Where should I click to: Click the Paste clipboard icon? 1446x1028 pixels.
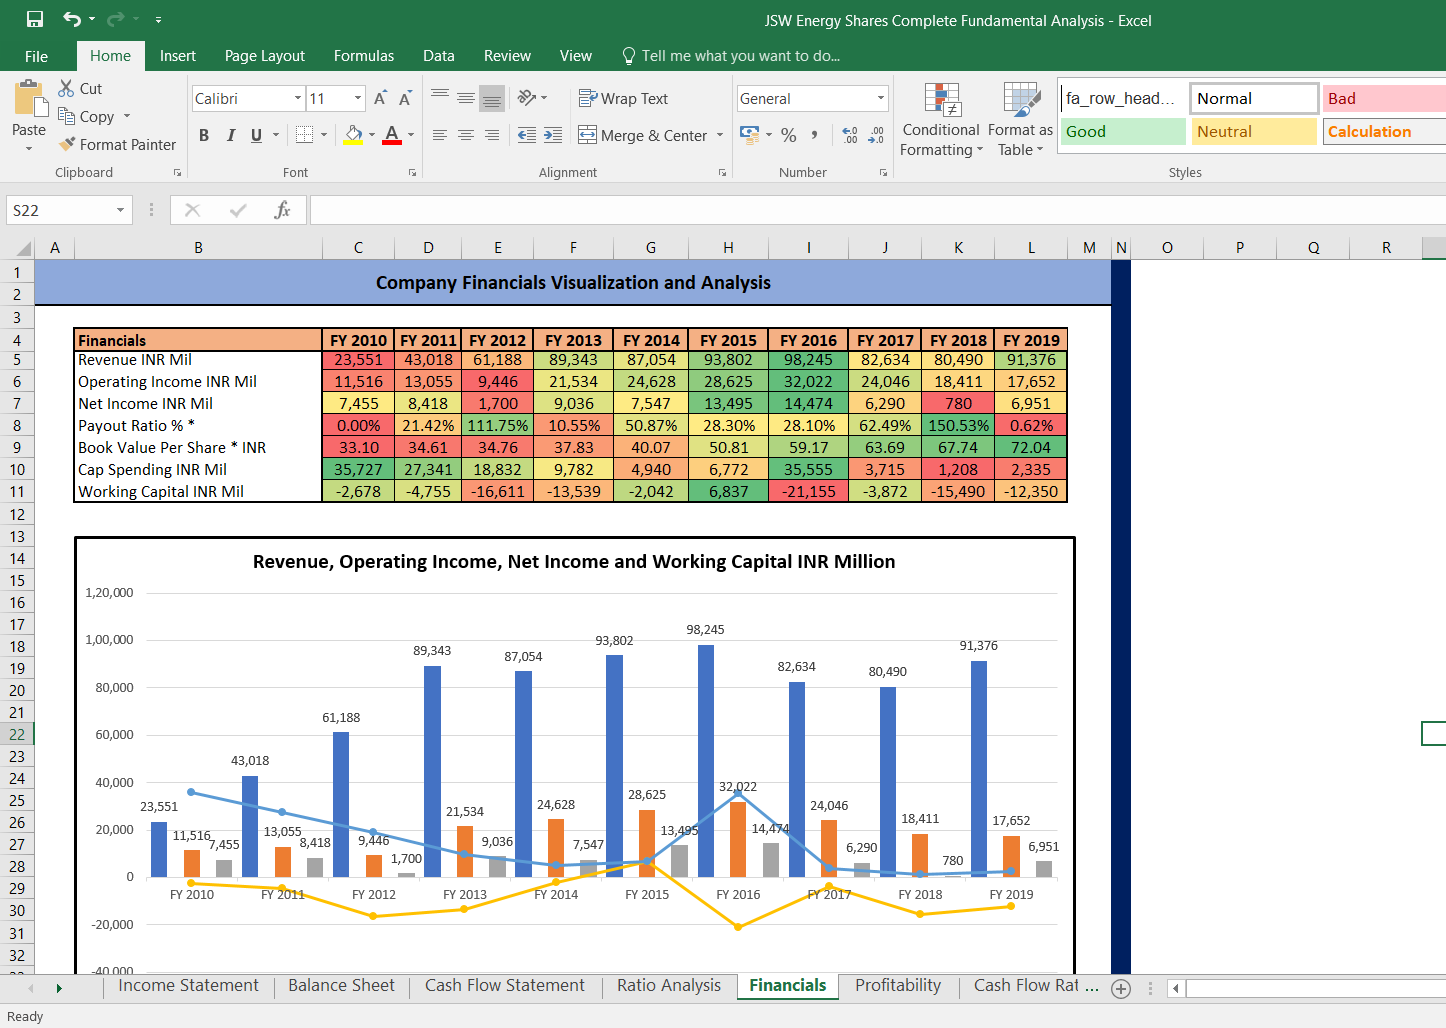(x=29, y=100)
